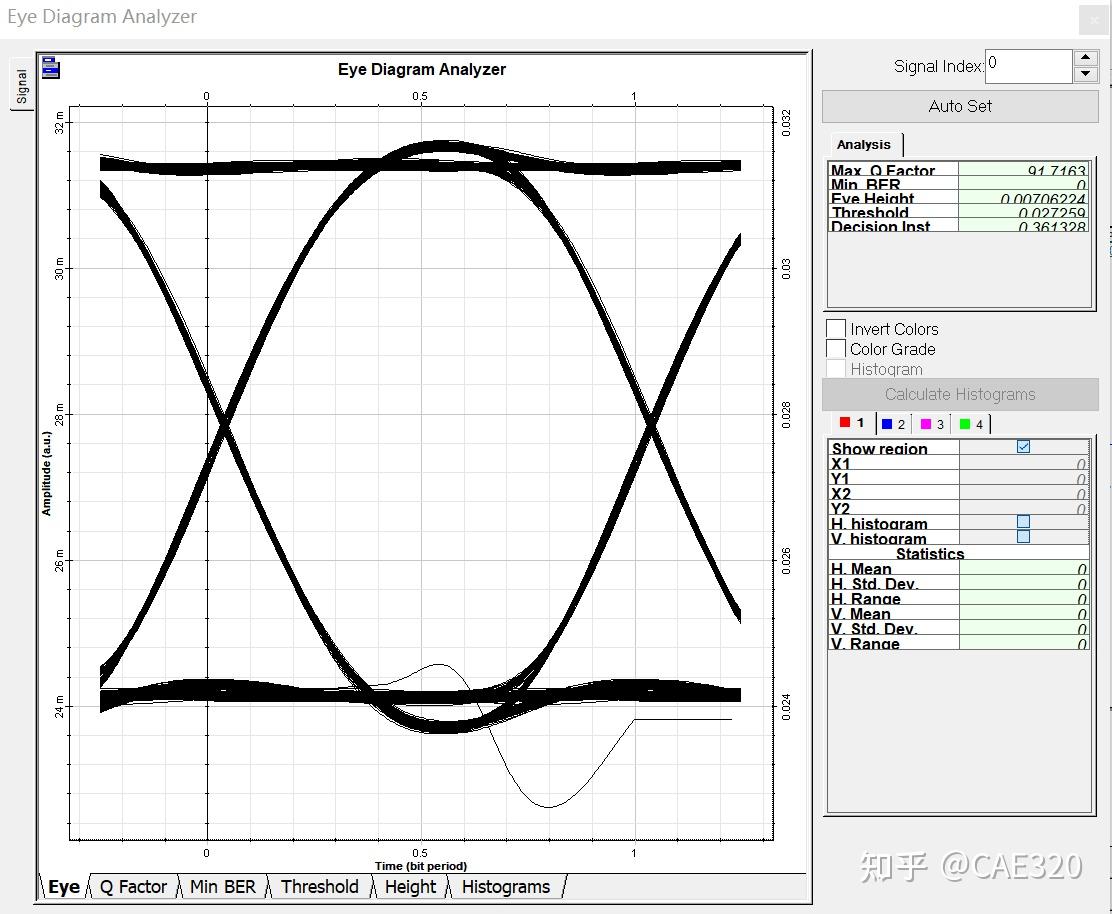Enable the Invert Colors checkbox

point(836,329)
